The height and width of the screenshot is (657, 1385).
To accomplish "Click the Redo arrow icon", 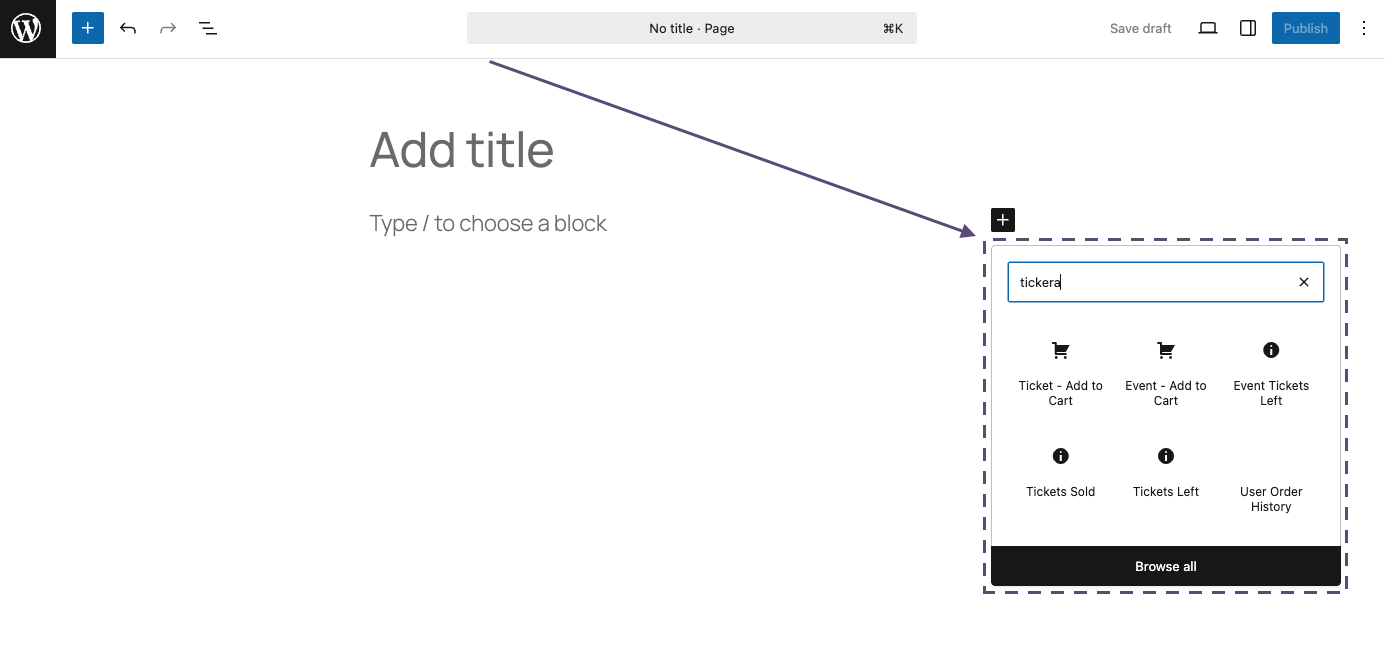I will [168, 28].
